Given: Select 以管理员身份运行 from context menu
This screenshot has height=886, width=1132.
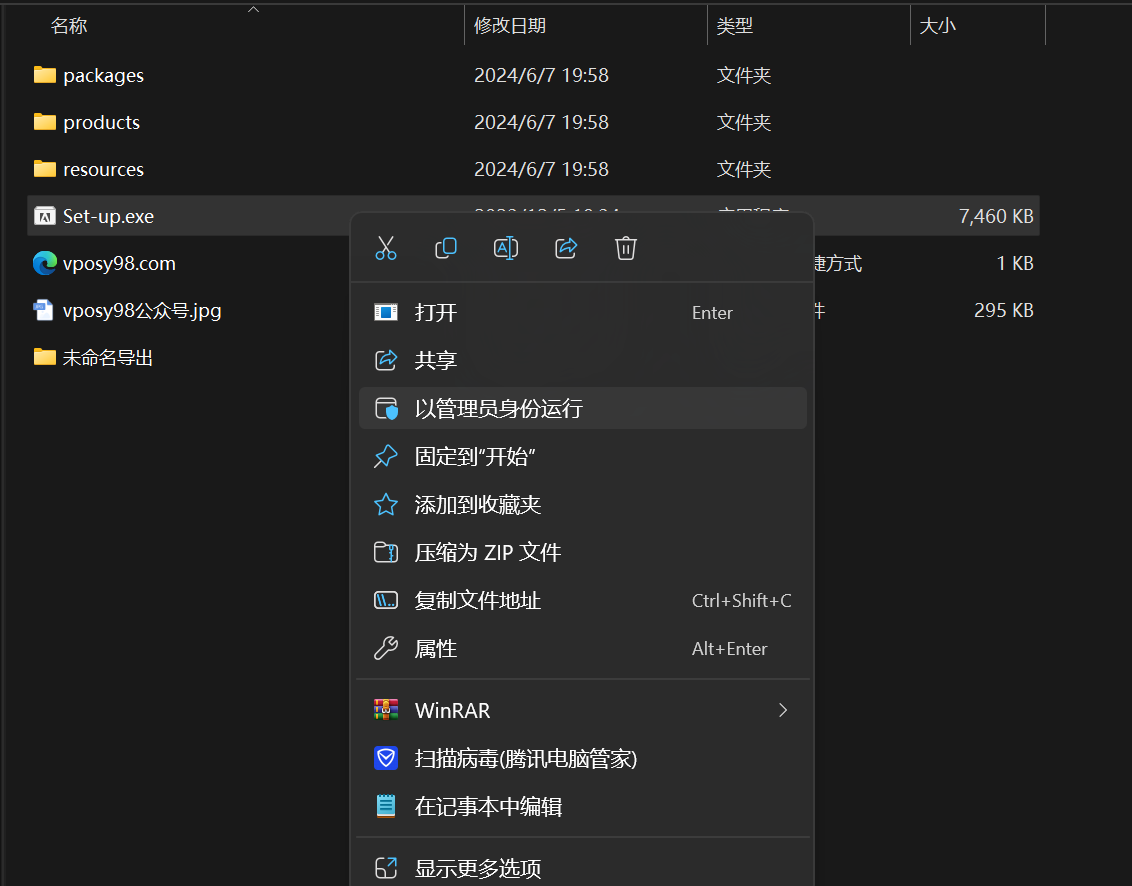Looking at the screenshot, I should click(x=498, y=409).
